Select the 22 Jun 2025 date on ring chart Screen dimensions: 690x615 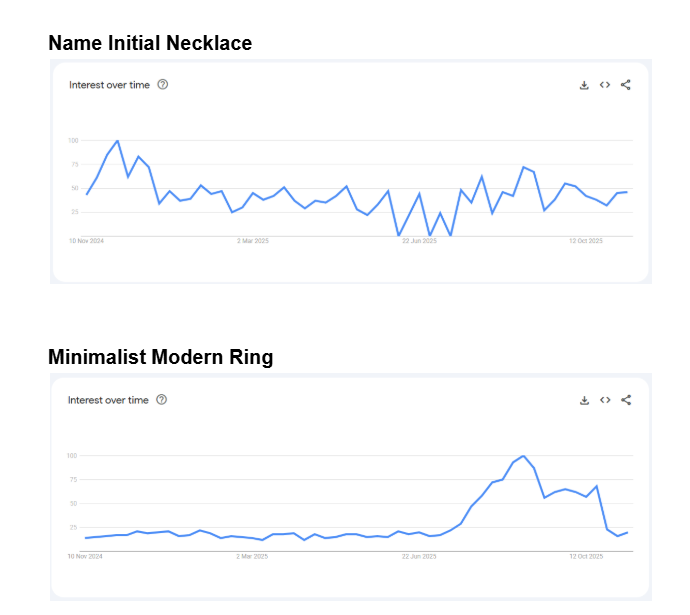click(x=421, y=556)
